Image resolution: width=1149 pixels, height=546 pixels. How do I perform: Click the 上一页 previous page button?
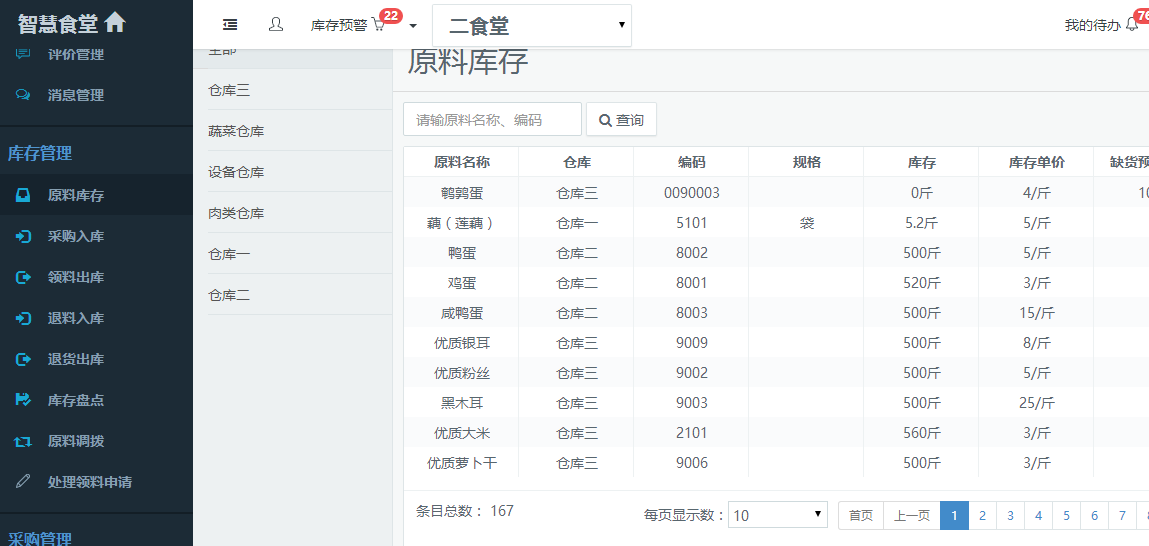911,515
